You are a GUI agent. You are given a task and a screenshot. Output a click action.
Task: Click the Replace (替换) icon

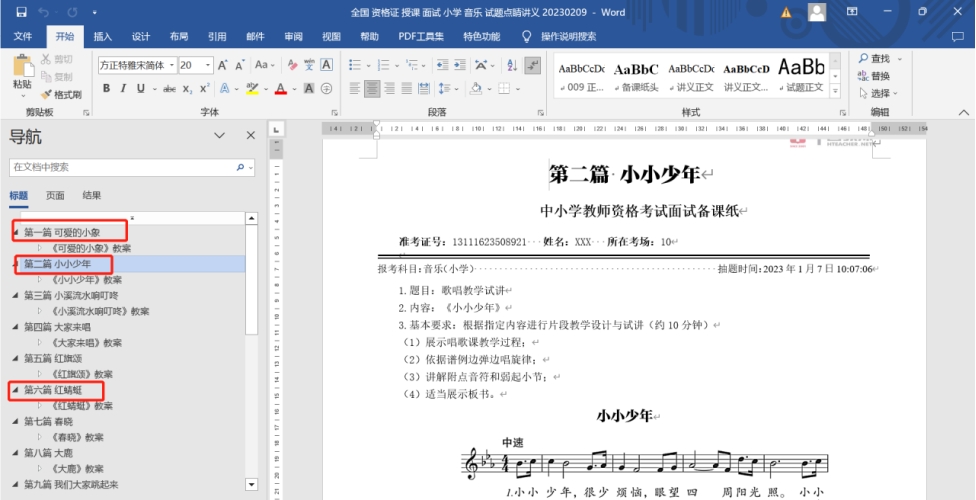864,76
